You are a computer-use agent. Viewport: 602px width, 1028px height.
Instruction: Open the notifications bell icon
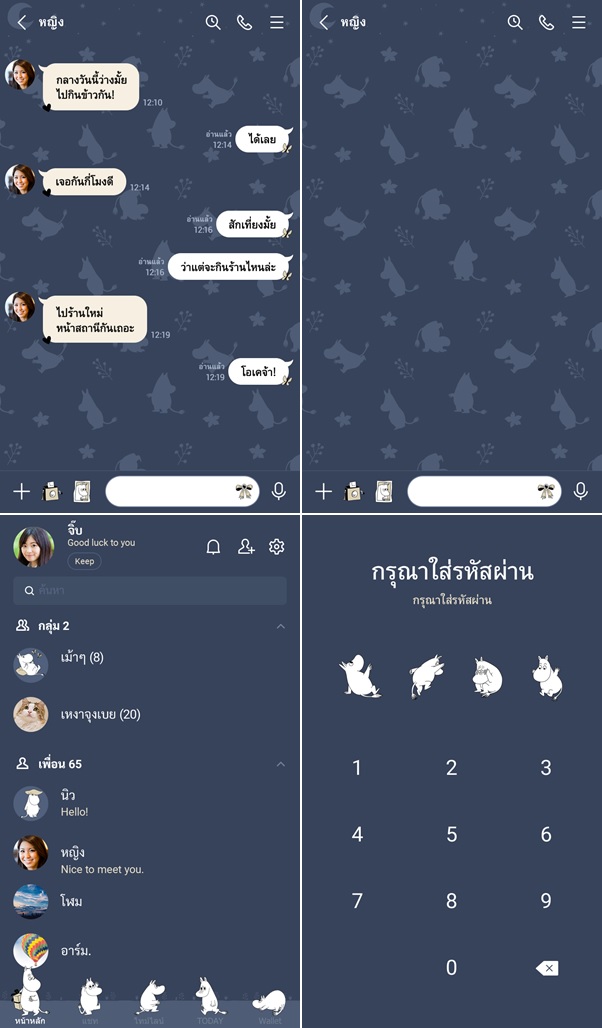tap(213, 547)
